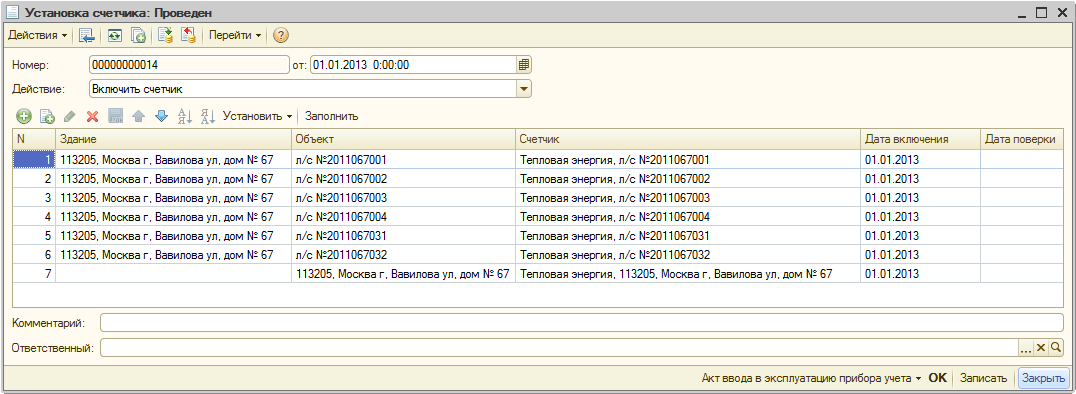Viewport: 1076px width, 394px height.
Task: Select object cell л/с №2011067031
Action: (x=404, y=236)
